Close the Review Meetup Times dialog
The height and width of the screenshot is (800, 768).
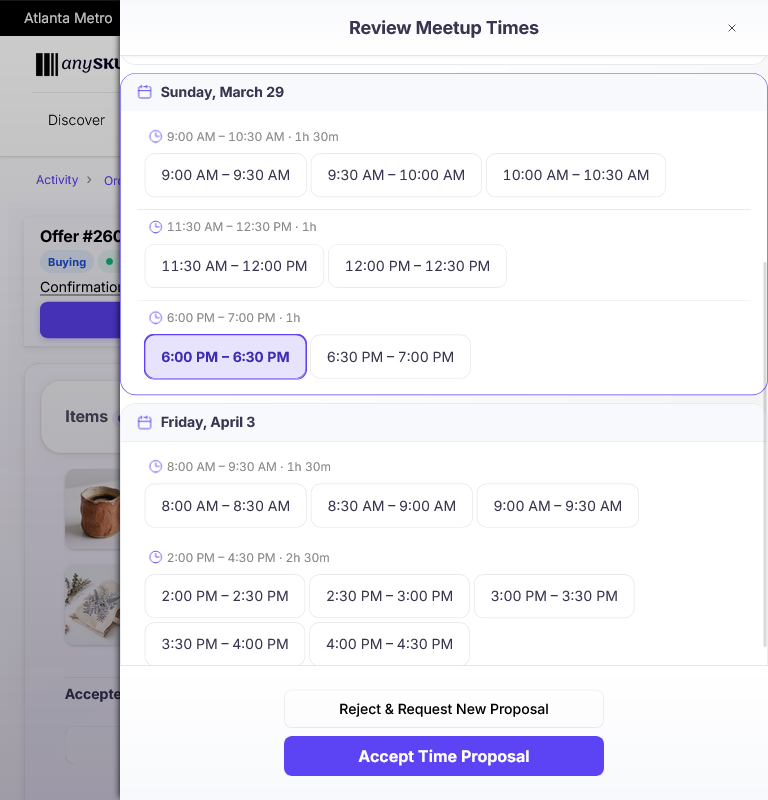click(731, 28)
